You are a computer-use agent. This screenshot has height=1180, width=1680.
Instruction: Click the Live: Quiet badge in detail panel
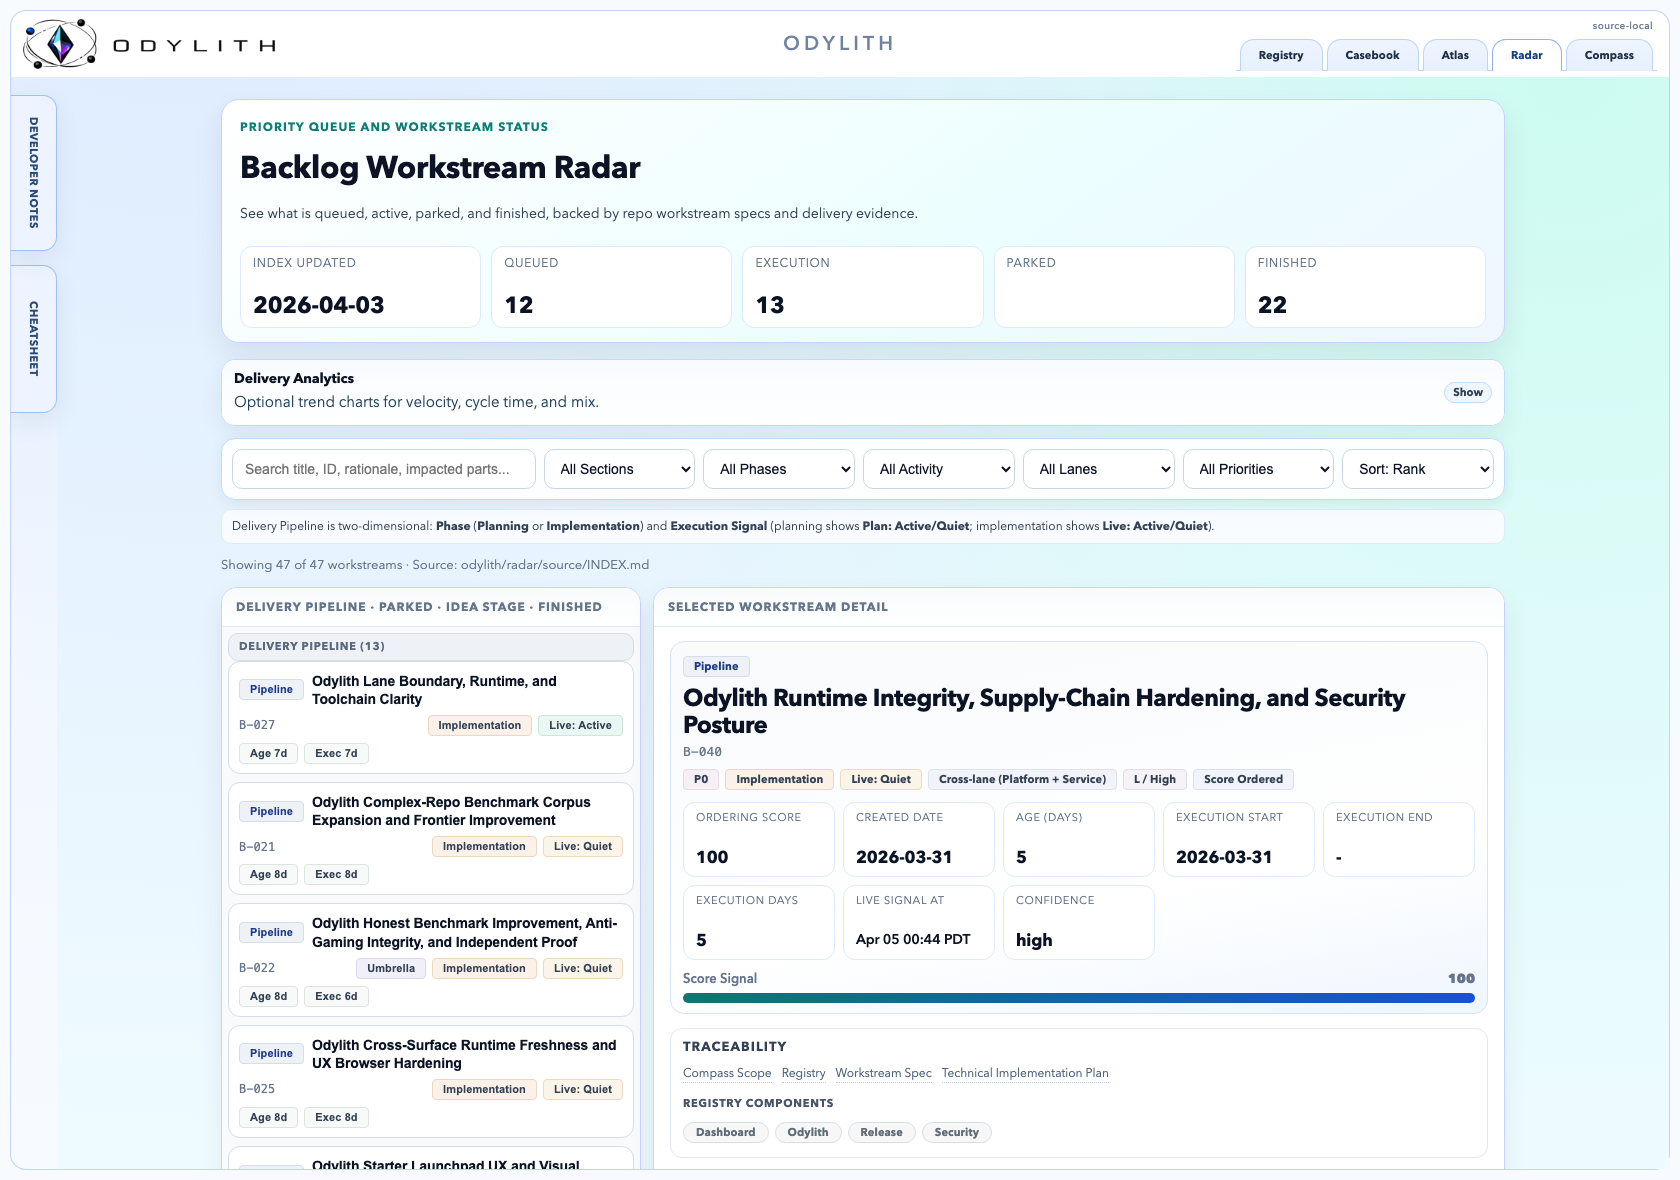coord(881,779)
